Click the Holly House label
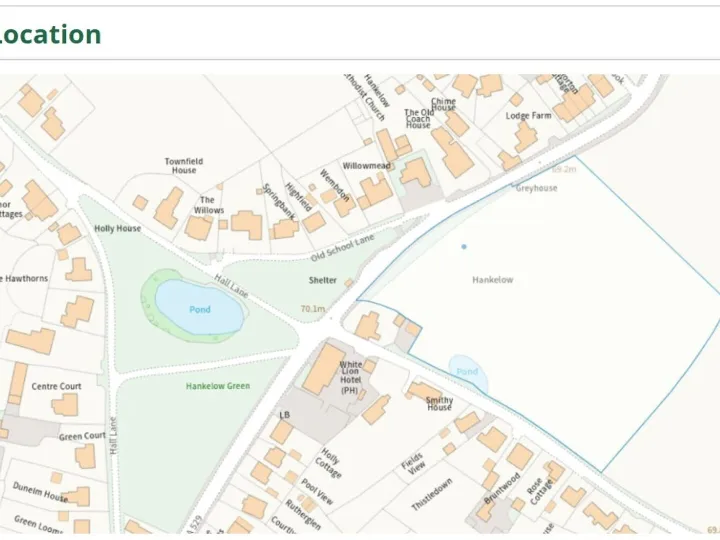The height and width of the screenshot is (540, 720). (118, 228)
